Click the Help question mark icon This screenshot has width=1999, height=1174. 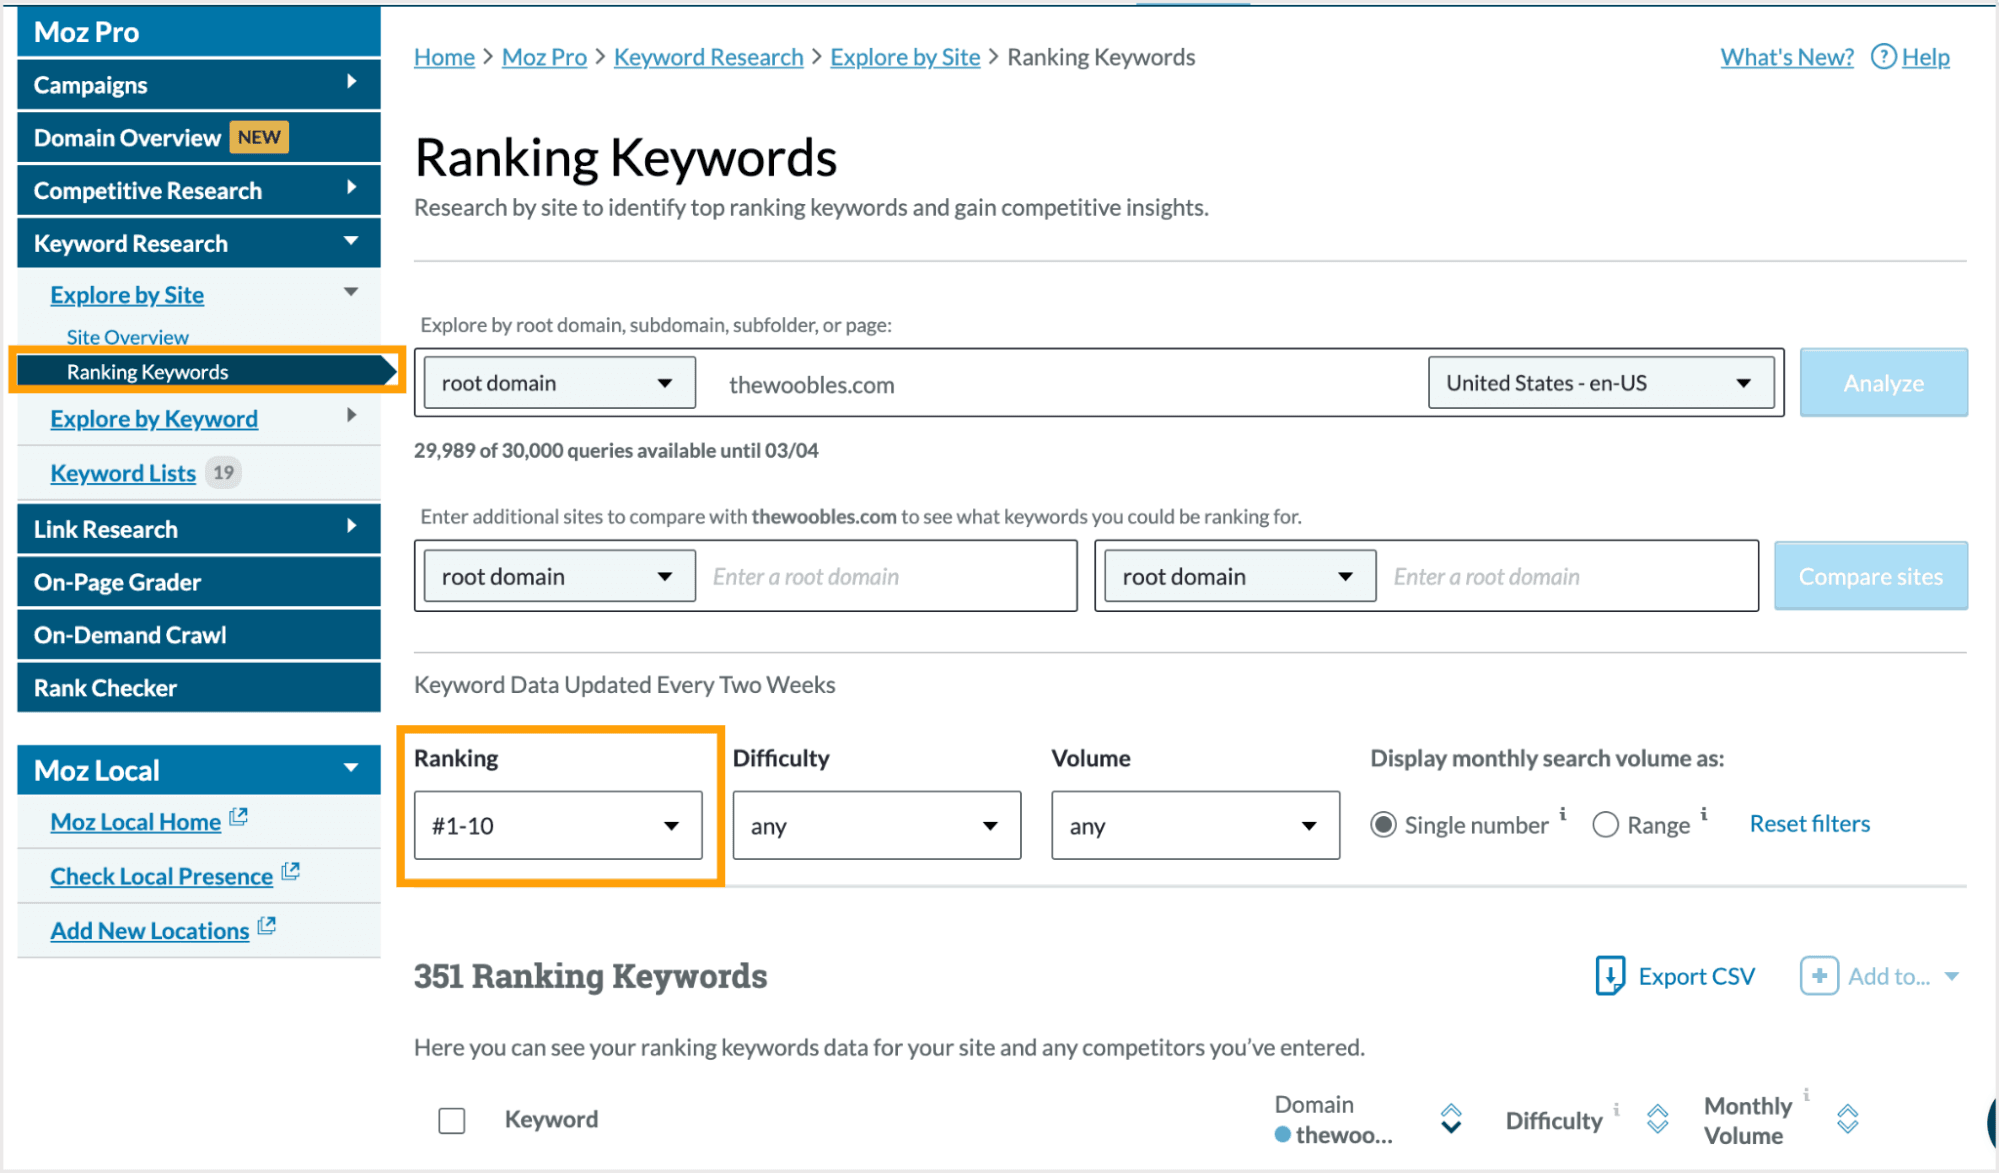pos(1883,57)
